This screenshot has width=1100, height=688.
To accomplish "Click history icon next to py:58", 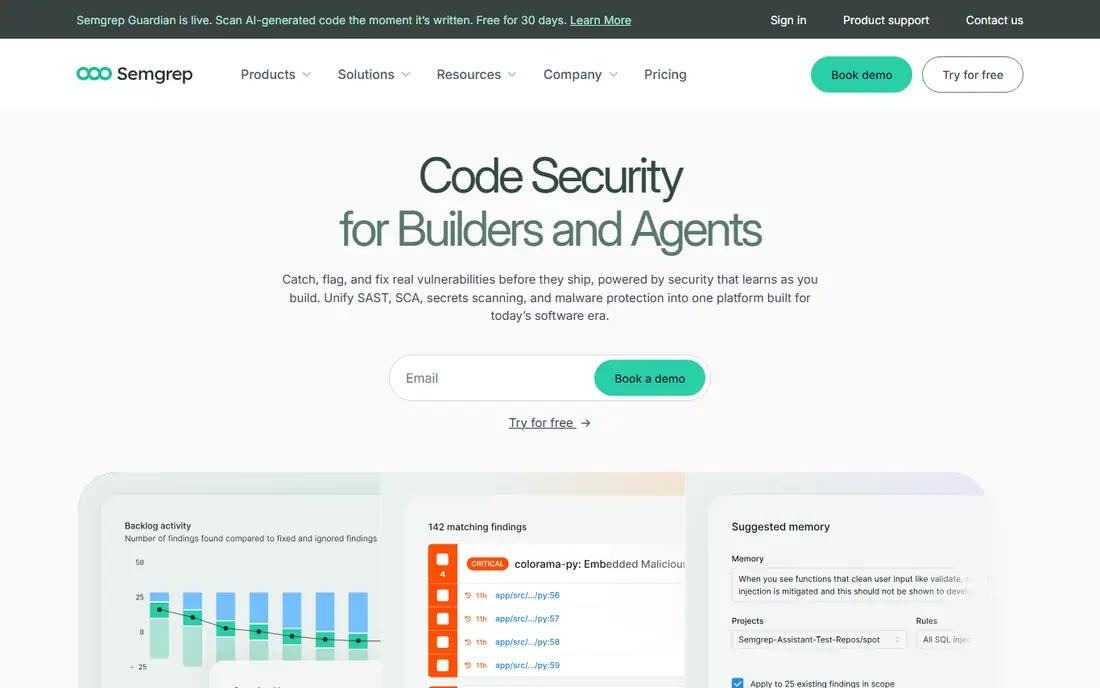I will (x=468, y=642).
